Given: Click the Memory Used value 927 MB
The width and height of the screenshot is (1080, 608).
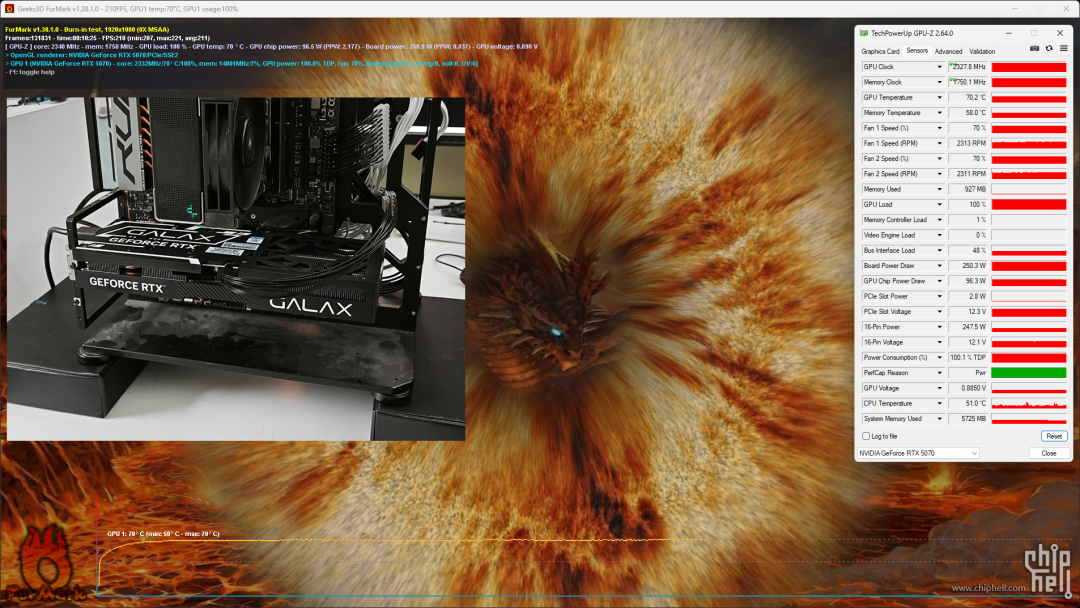Looking at the screenshot, I should 968,189.
